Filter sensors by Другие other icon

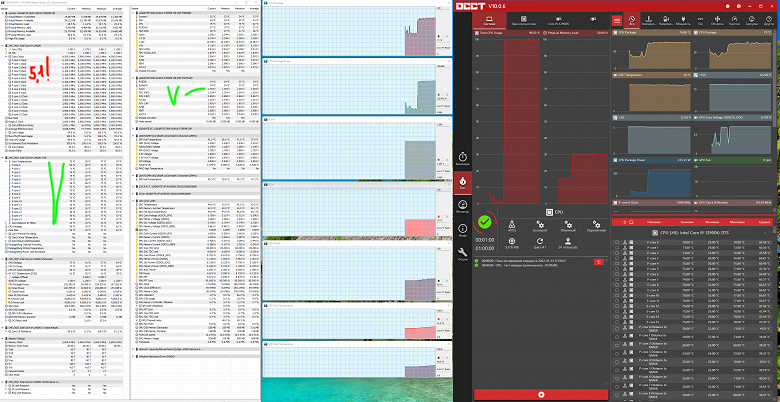[768, 21]
